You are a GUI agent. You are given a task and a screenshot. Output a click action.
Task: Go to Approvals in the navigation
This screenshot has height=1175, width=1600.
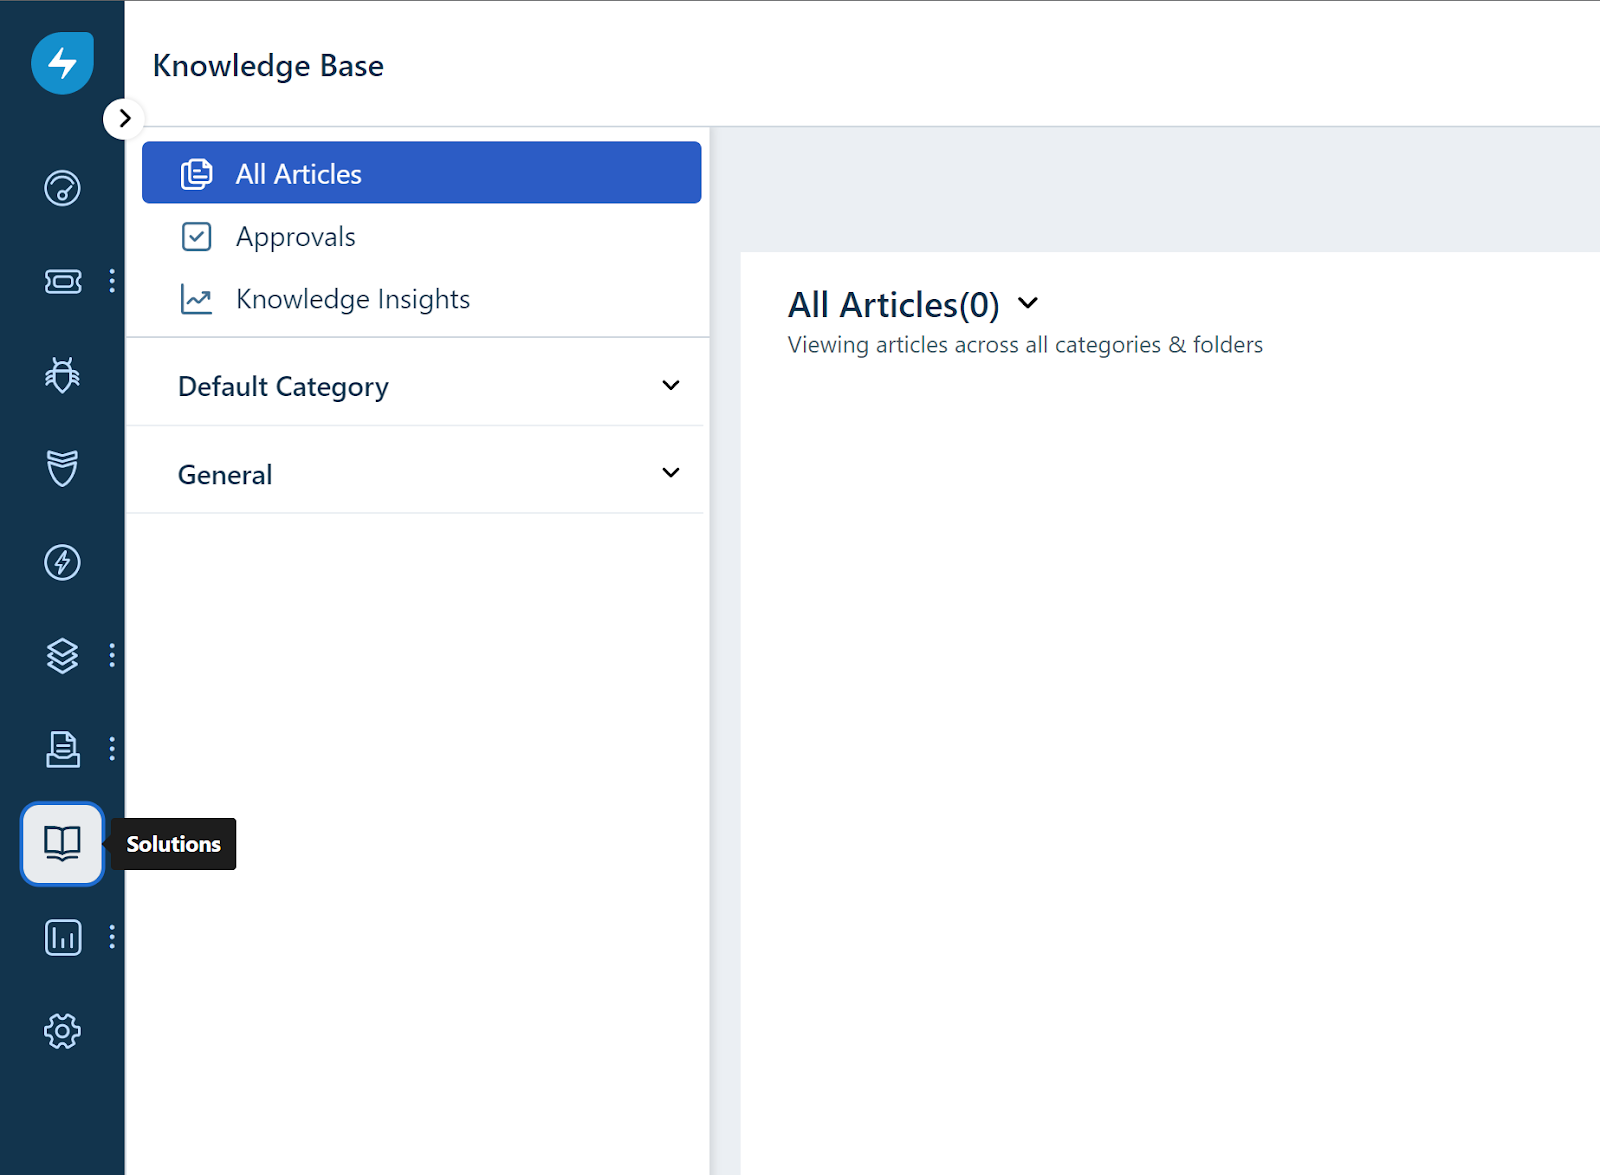point(295,237)
